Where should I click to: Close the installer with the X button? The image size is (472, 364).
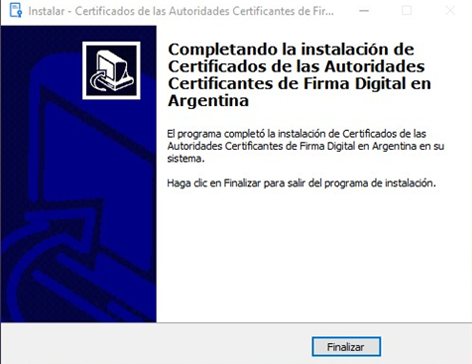click(x=450, y=11)
